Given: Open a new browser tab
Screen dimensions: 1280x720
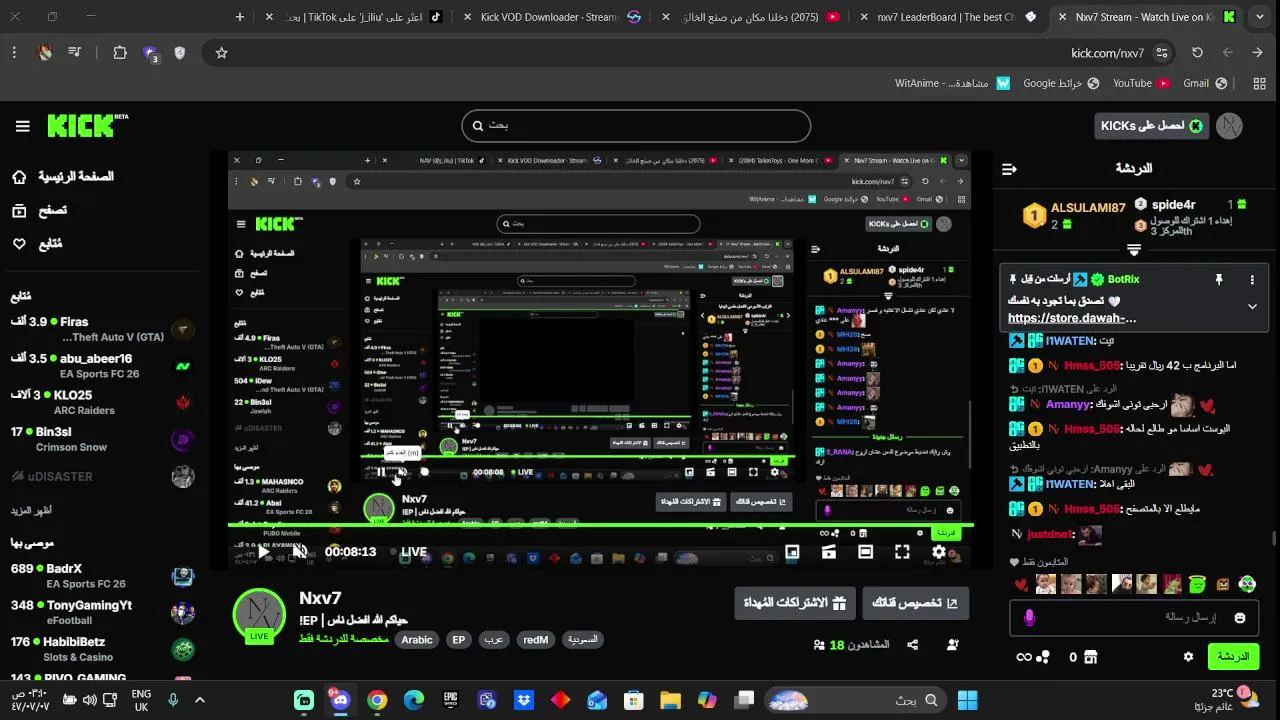Looking at the screenshot, I should point(240,17).
